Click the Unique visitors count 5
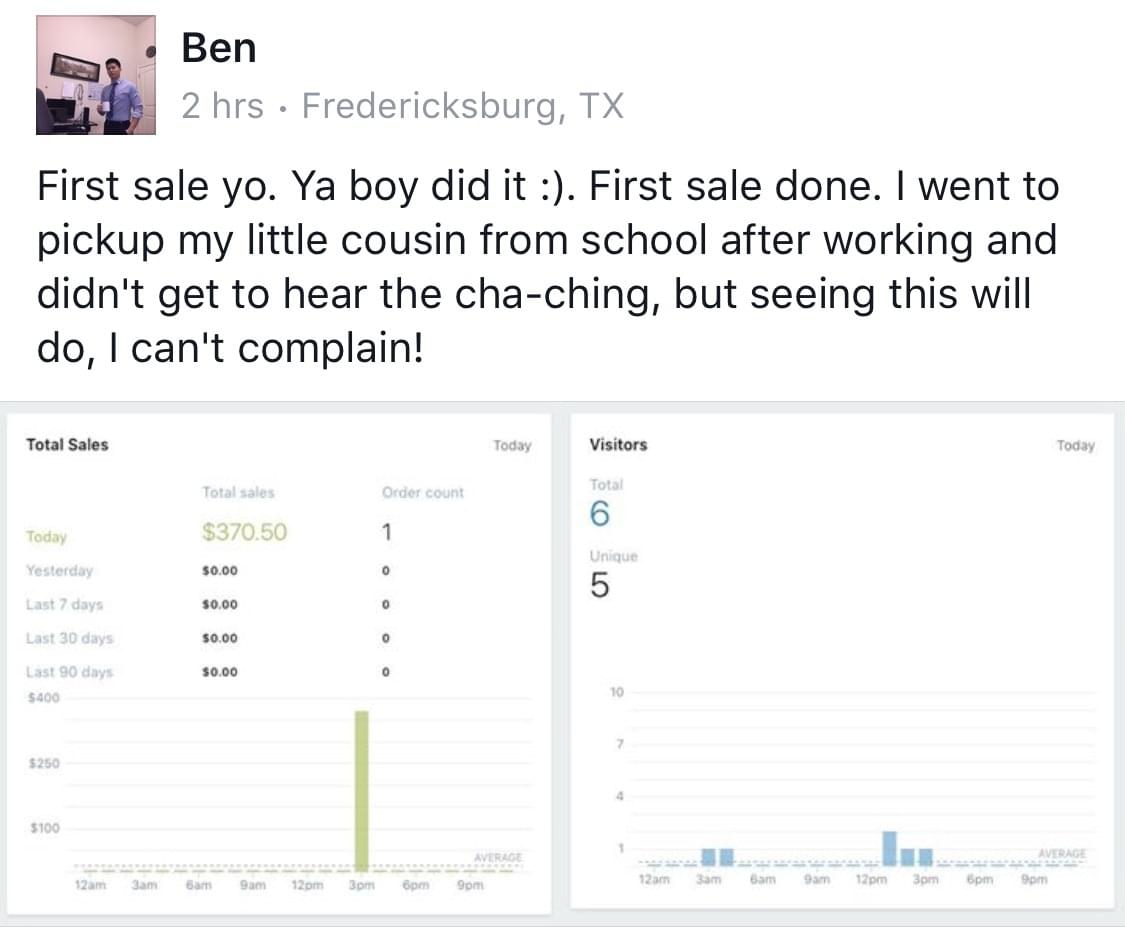 [598, 587]
